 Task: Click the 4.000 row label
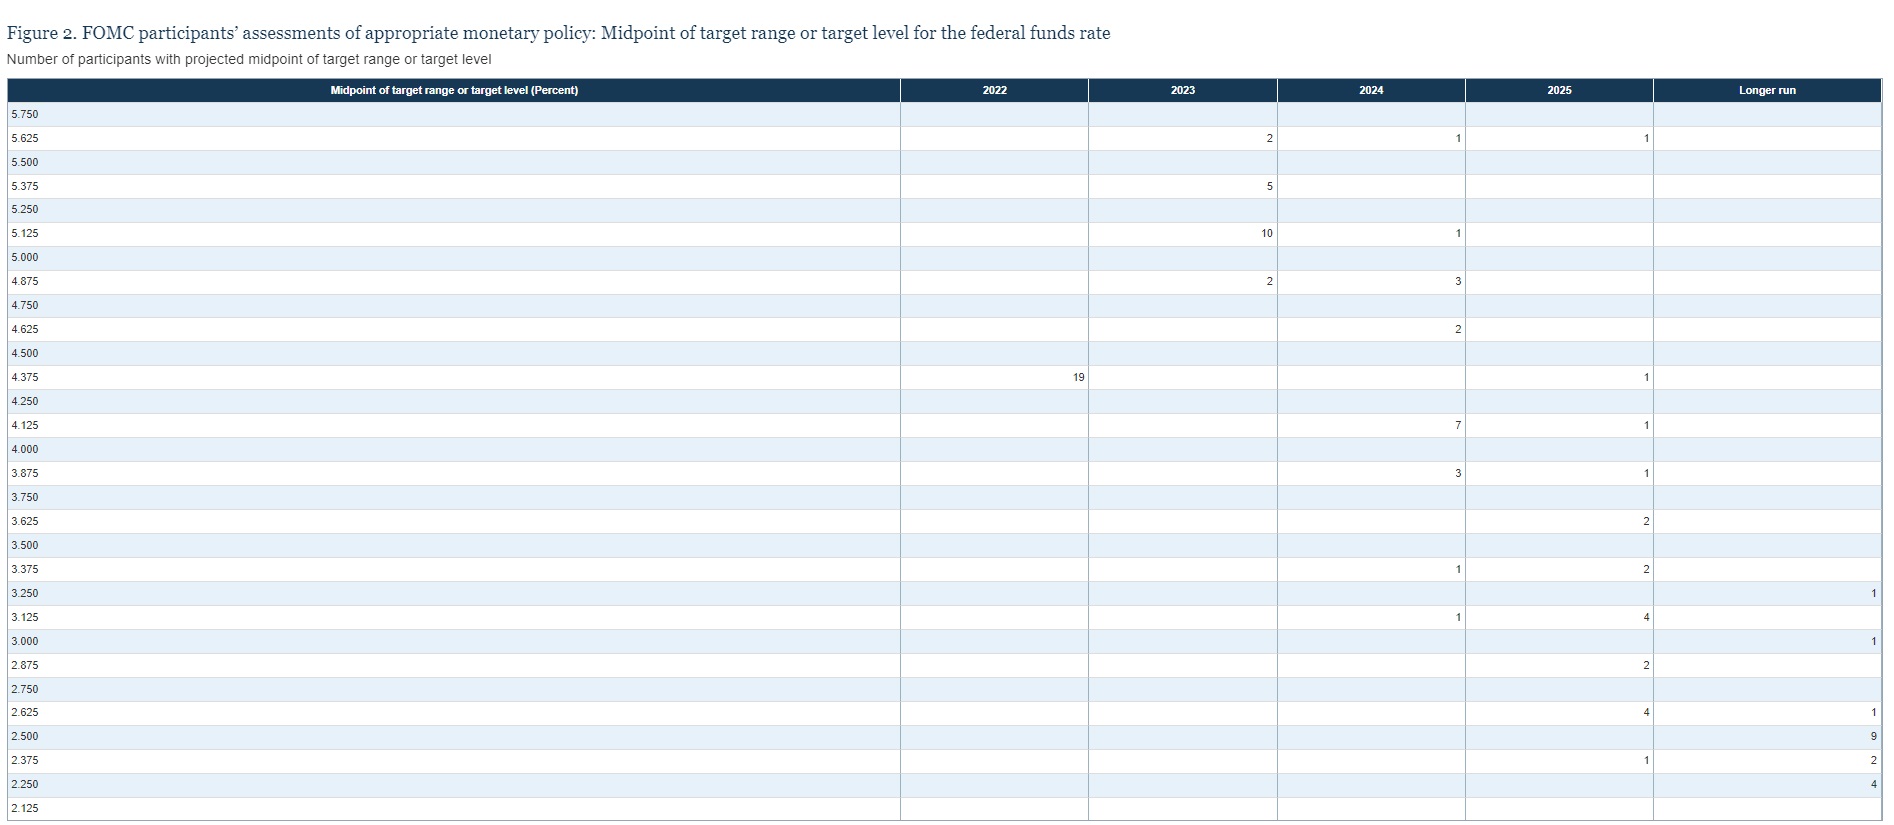click(x=25, y=449)
